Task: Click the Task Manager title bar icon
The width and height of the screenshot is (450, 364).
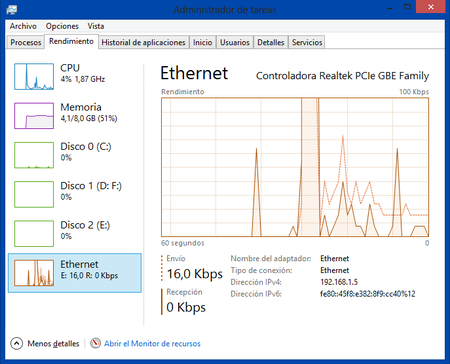Action: pos(12,9)
